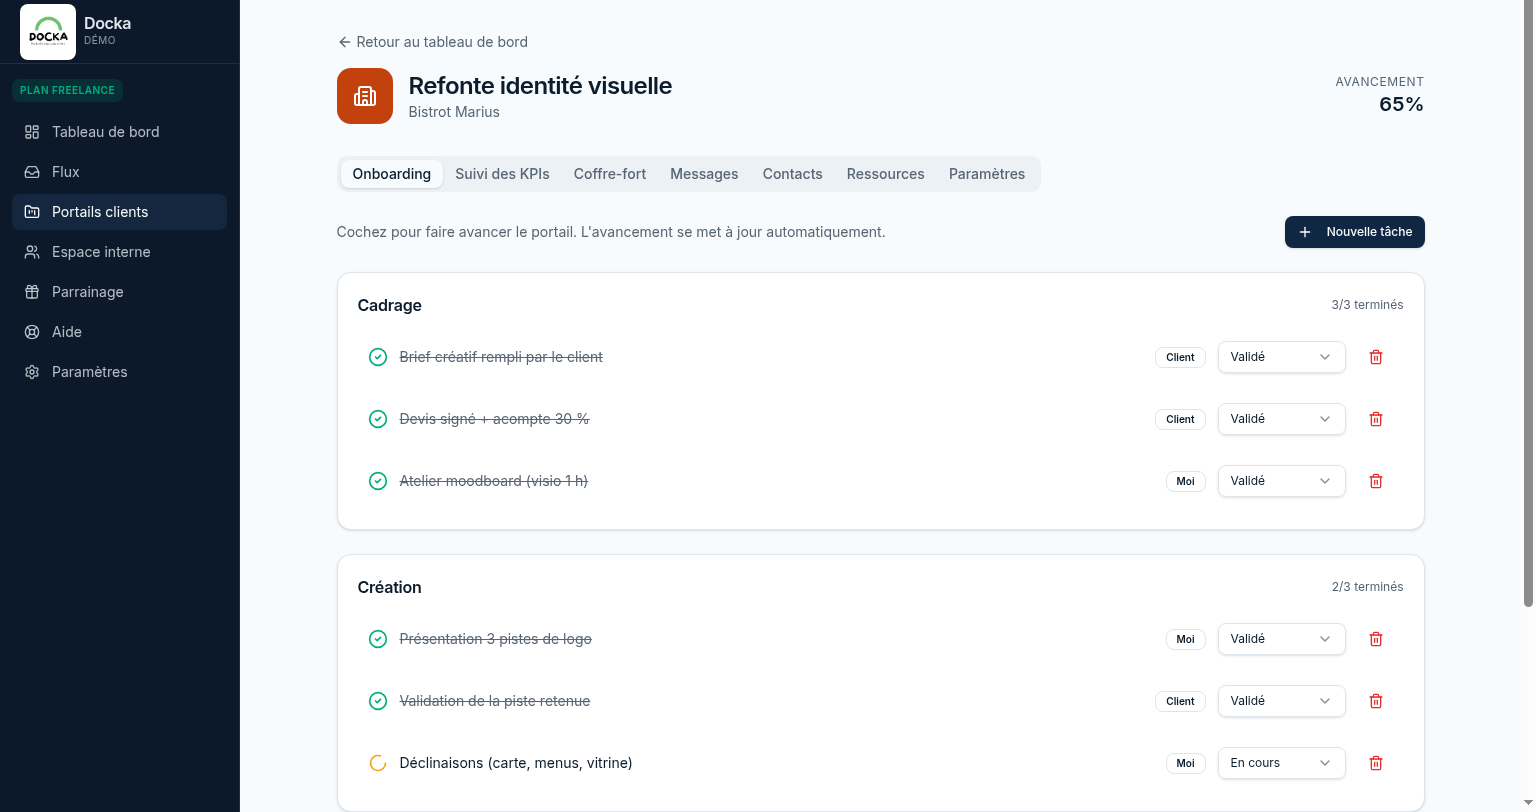1536x812 pixels.
Task: Click the Portails clients folder icon
Action: [x=32, y=212]
